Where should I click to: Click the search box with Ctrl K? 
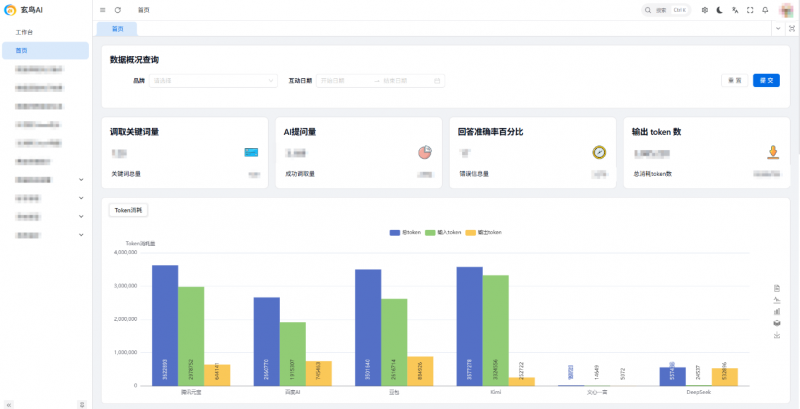coord(667,10)
